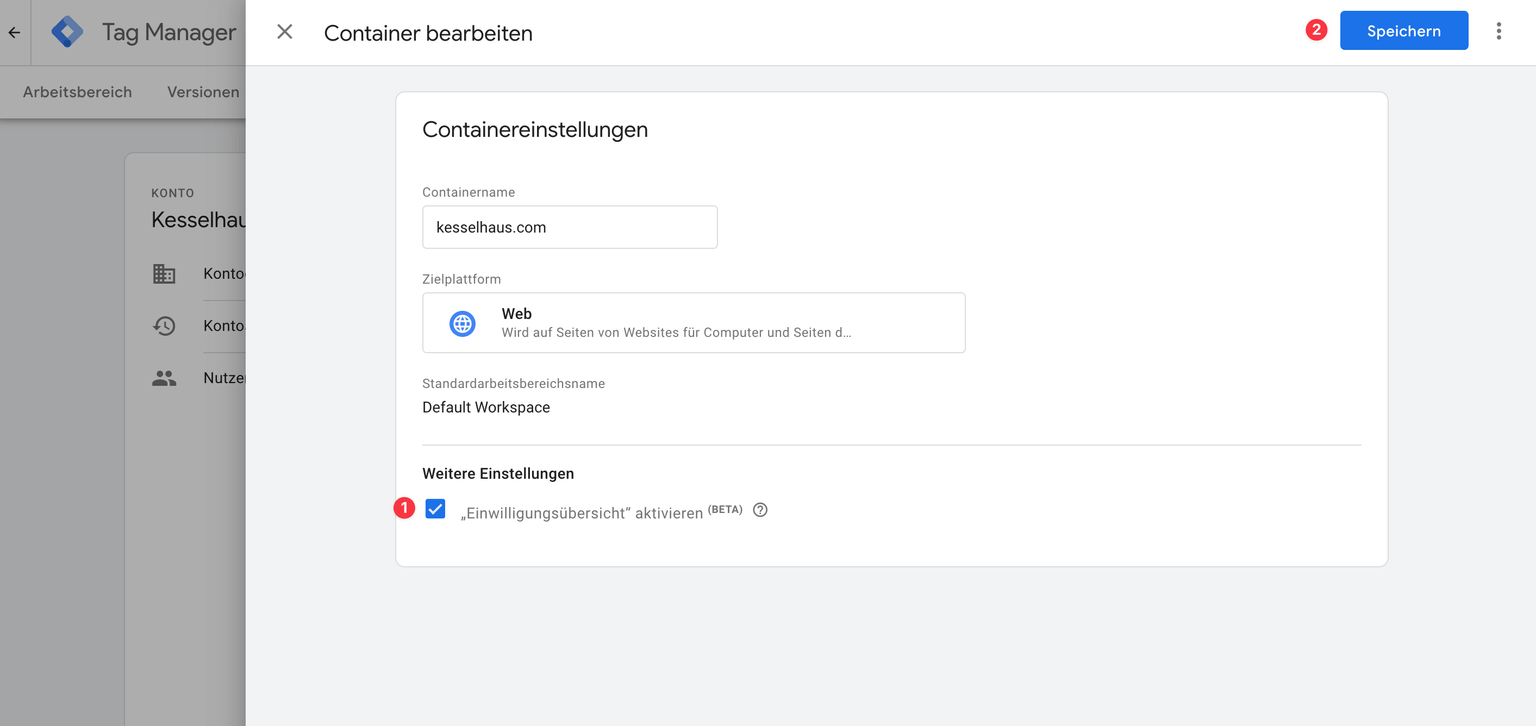
Task: Click the Speichern button
Action: click(x=1403, y=31)
